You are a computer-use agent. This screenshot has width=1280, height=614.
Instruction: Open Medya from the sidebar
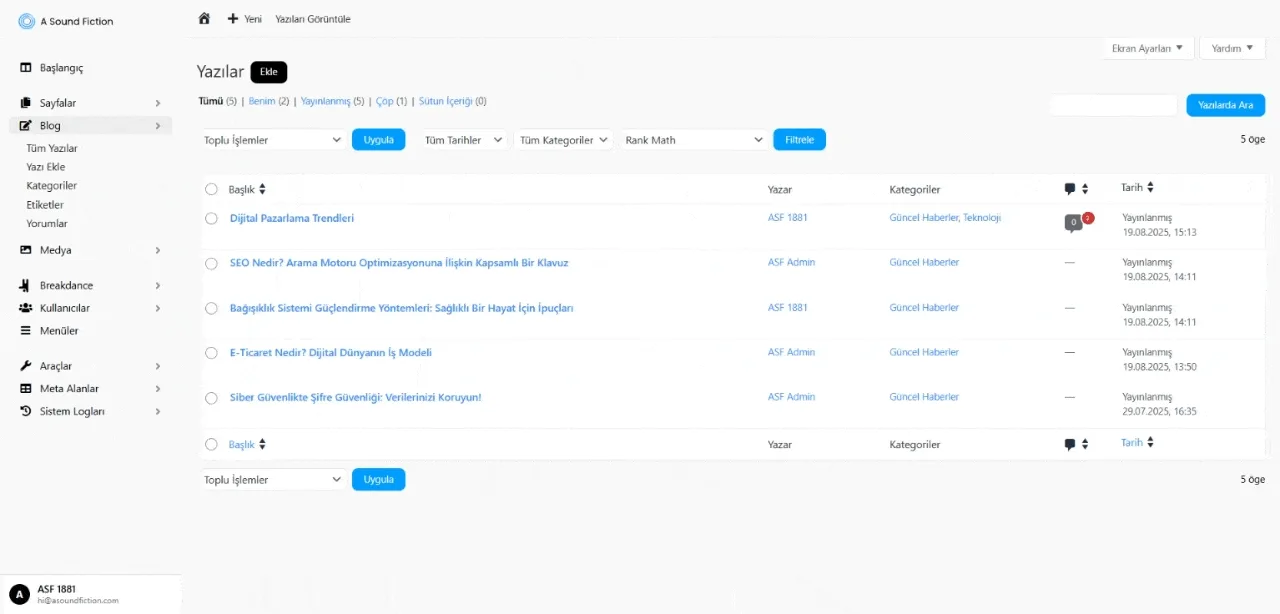click(55, 250)
